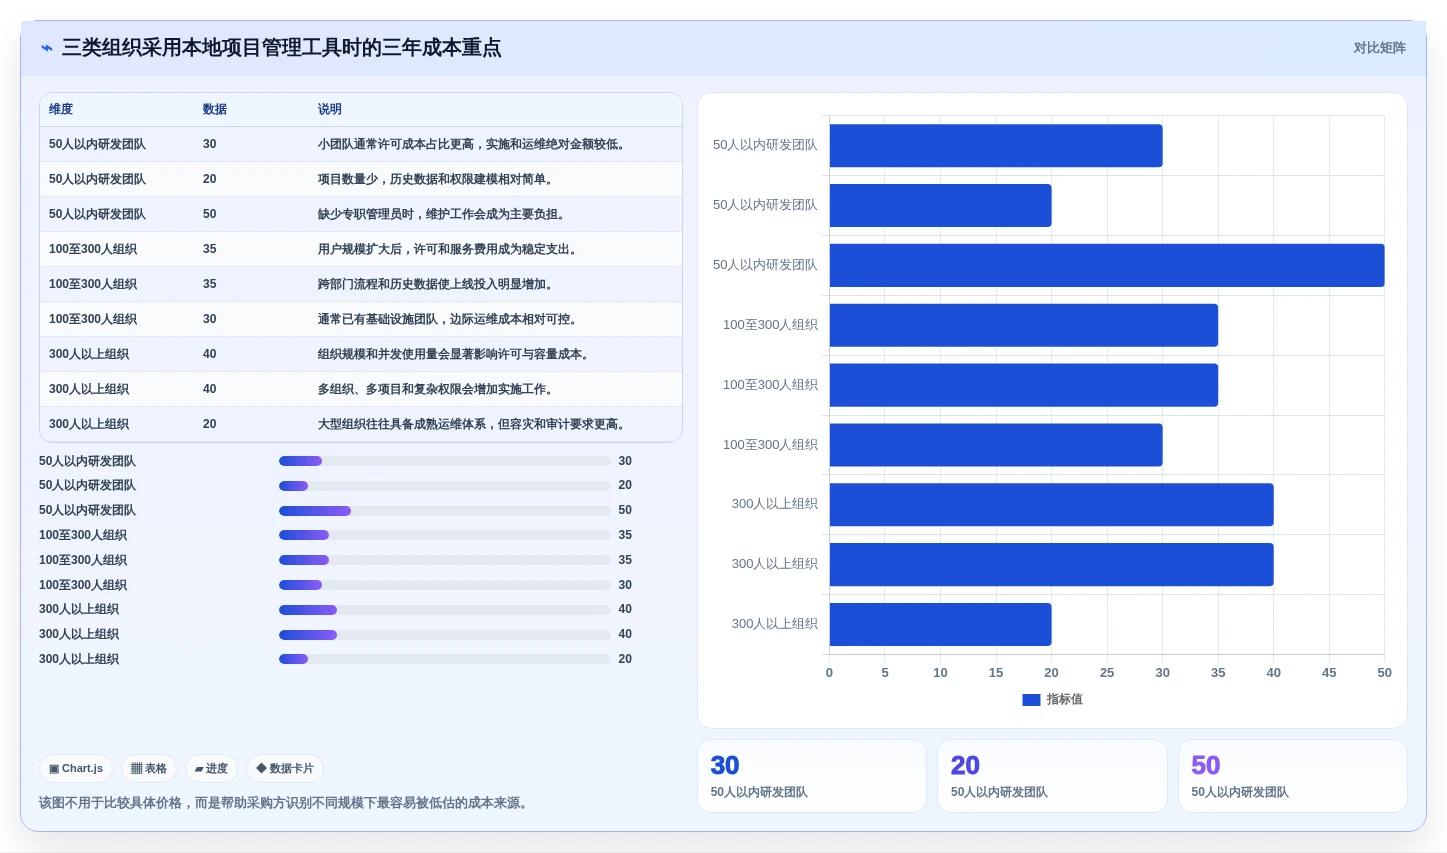Click the 0 tick on the chart x-axis
This screenshot has width=1447, height=853.
click(829, 673)
